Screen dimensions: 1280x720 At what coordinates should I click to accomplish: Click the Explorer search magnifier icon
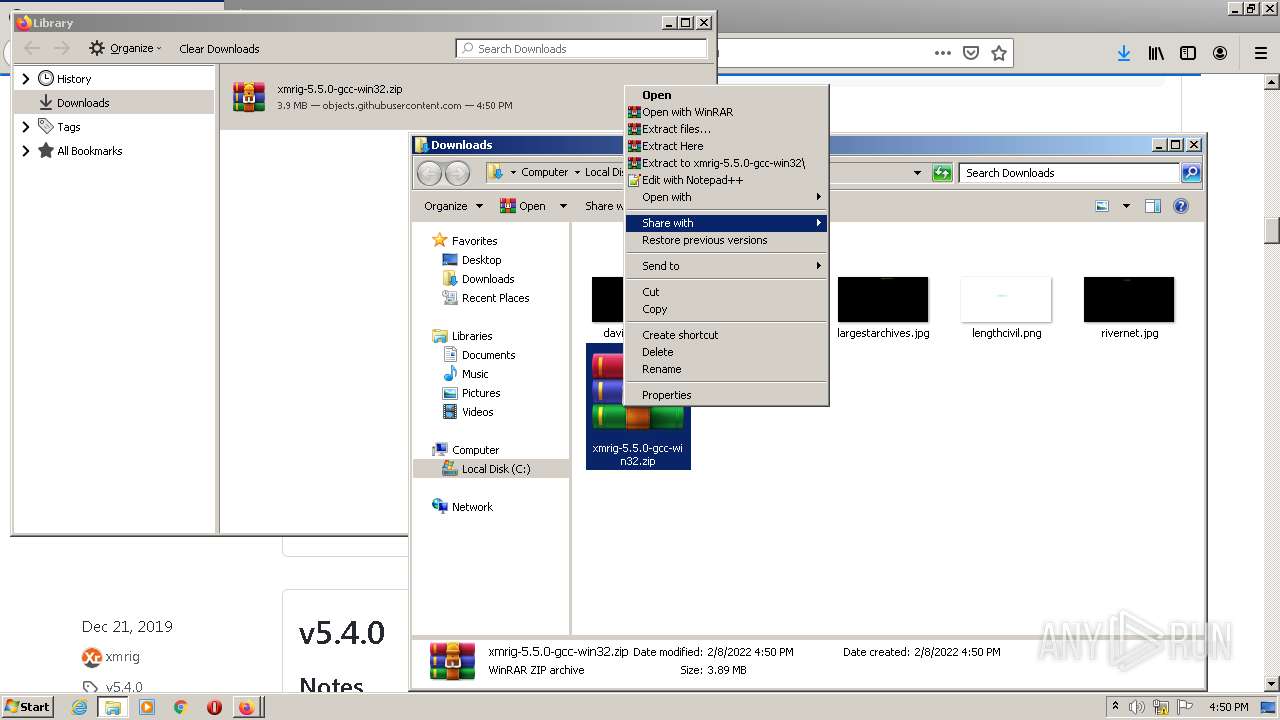pyautogui.click(x=1191, y=173)
